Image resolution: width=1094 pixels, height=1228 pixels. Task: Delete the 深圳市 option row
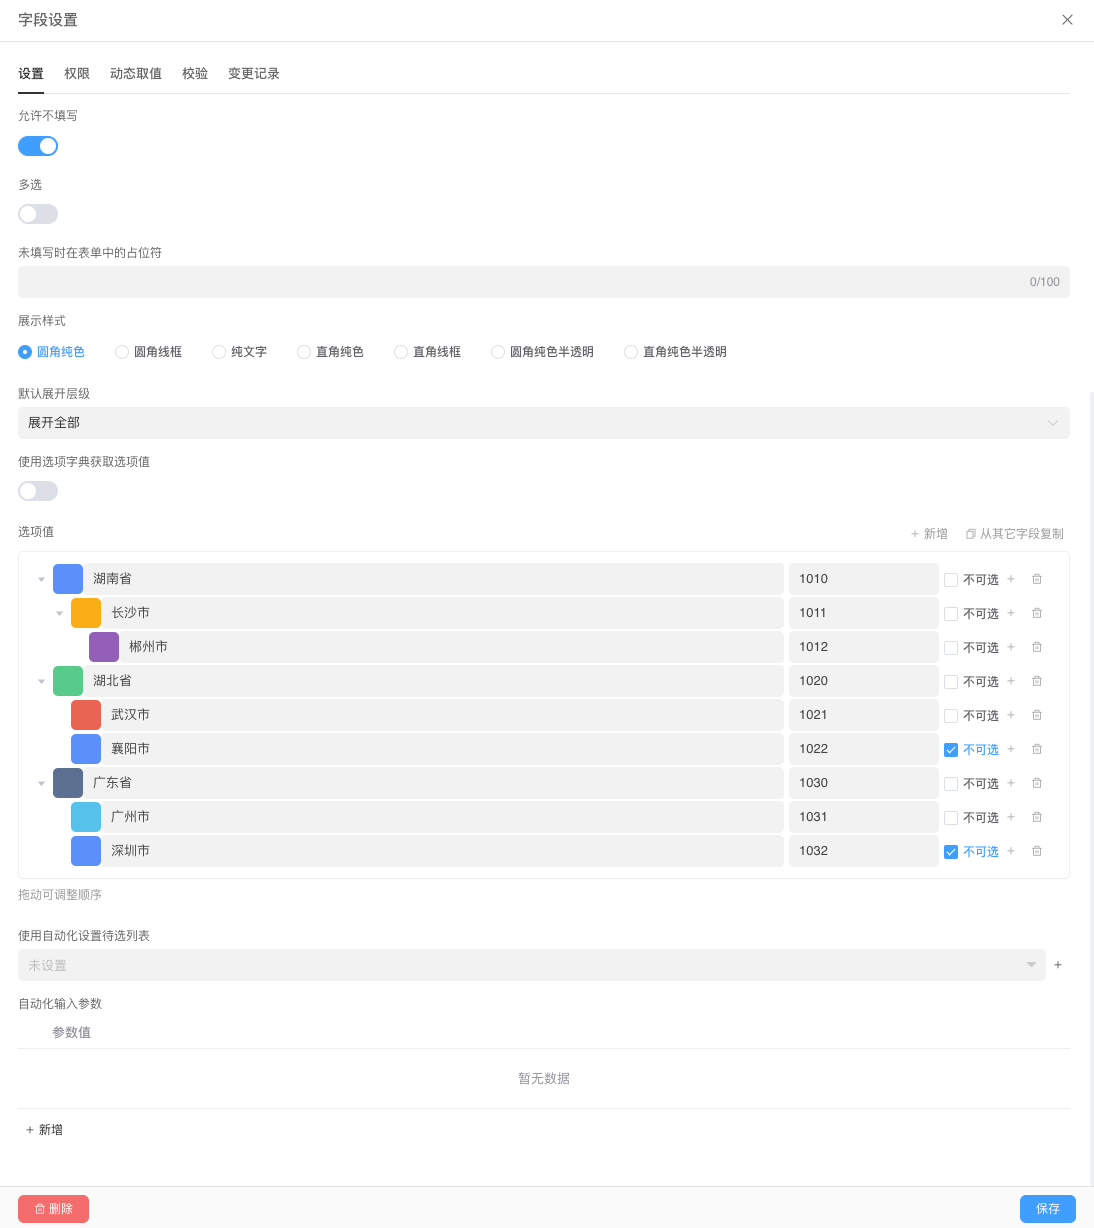[1036, 850]
